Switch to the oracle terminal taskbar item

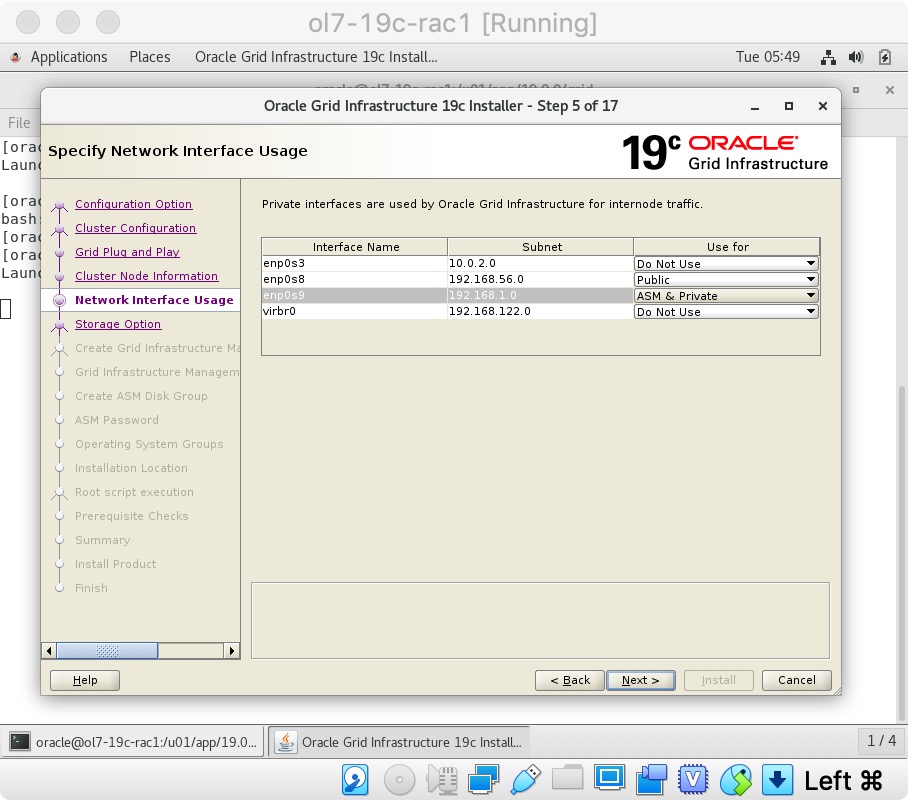tap(133, 742)
